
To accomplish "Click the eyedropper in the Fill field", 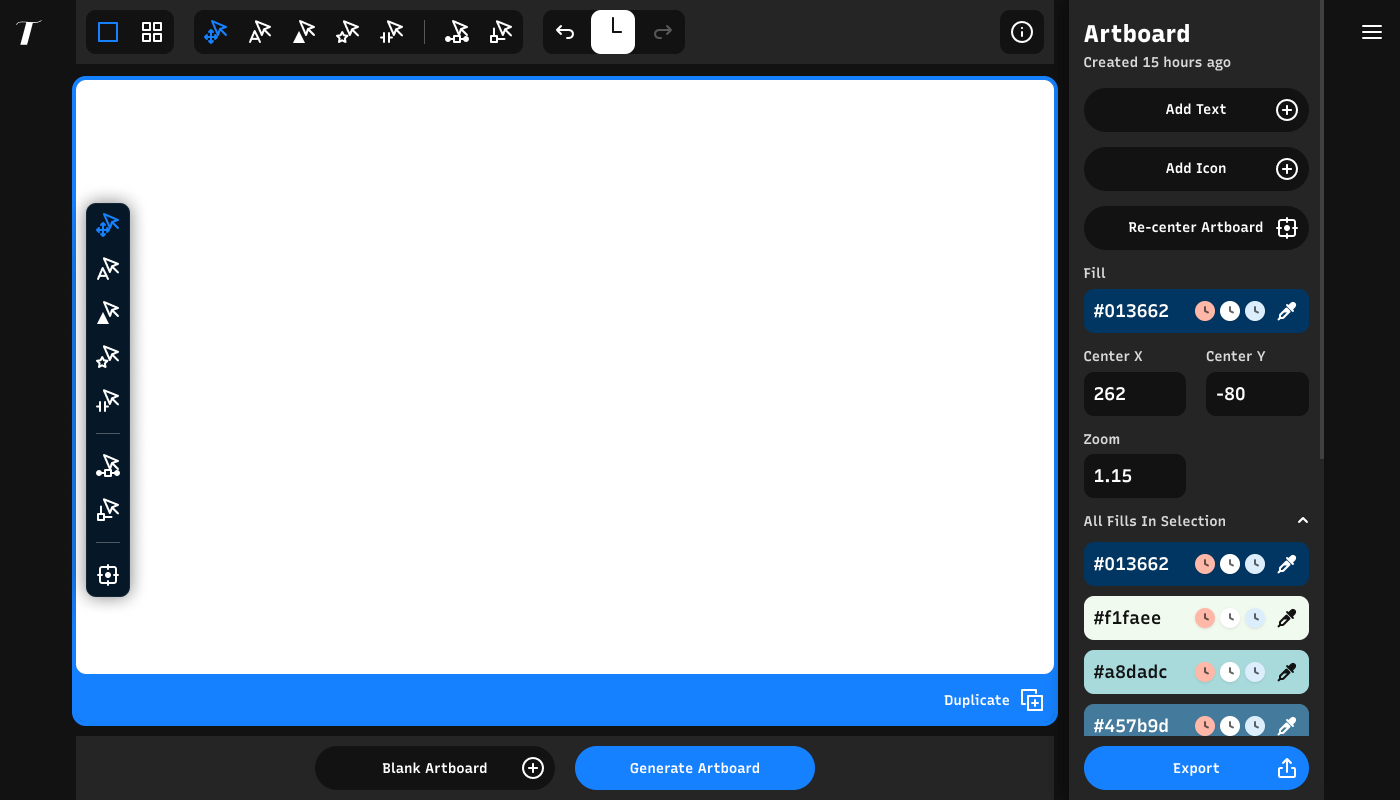I will tap(1287, 311).
